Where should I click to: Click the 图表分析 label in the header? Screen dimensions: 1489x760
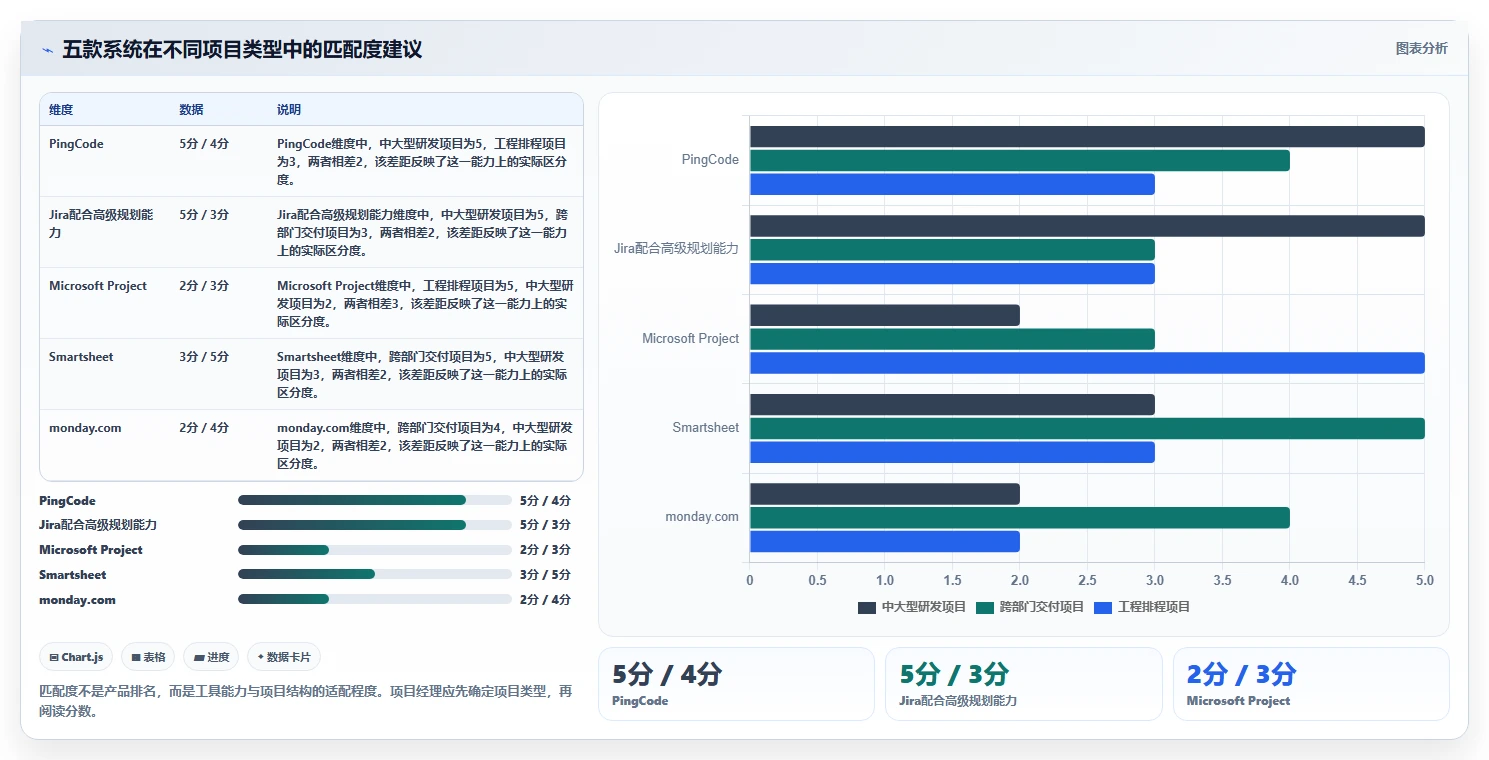(1421, 49)
